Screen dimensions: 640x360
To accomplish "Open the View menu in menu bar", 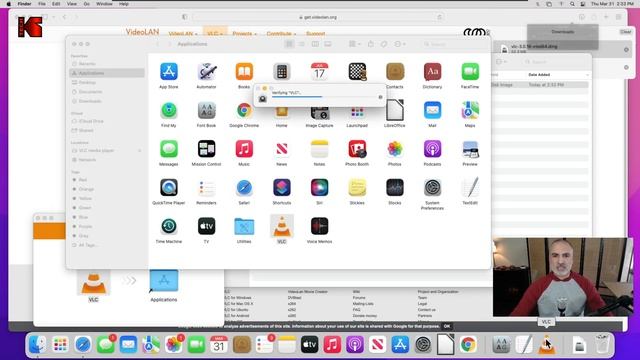I will tap(71, 4).
